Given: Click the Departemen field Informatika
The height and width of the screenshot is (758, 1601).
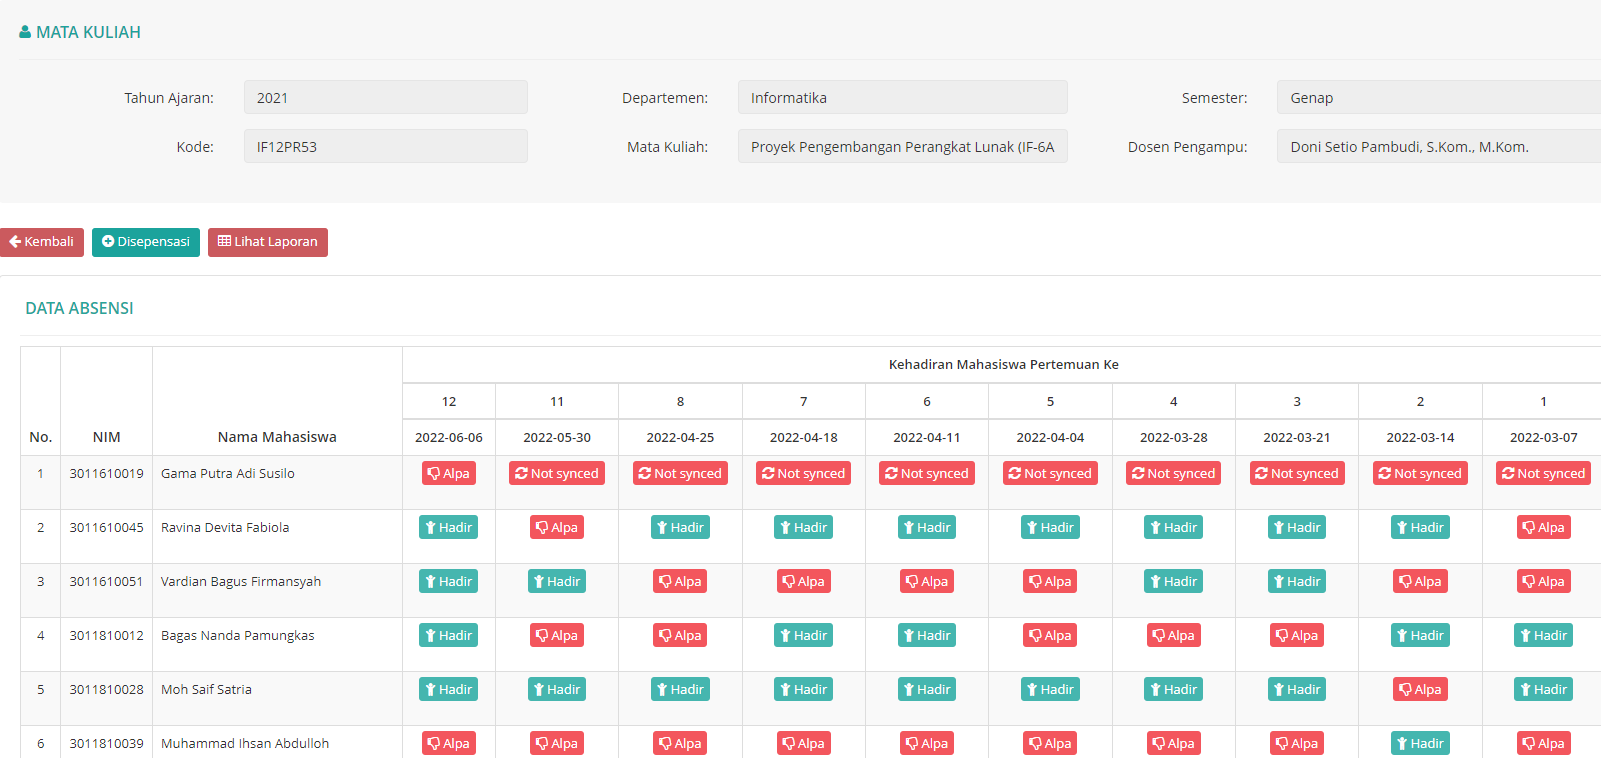Looking at the screenshot, I should coord(903,97).
